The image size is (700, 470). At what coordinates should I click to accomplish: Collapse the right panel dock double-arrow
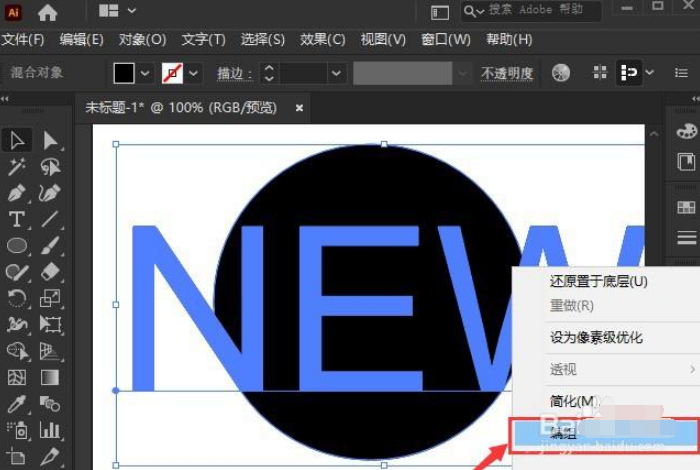[x=696, y=99]
